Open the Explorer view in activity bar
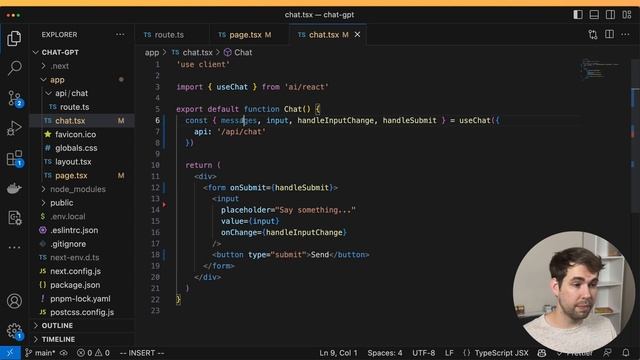This screenshot has height=360, width=640. [x=14, y=38]
